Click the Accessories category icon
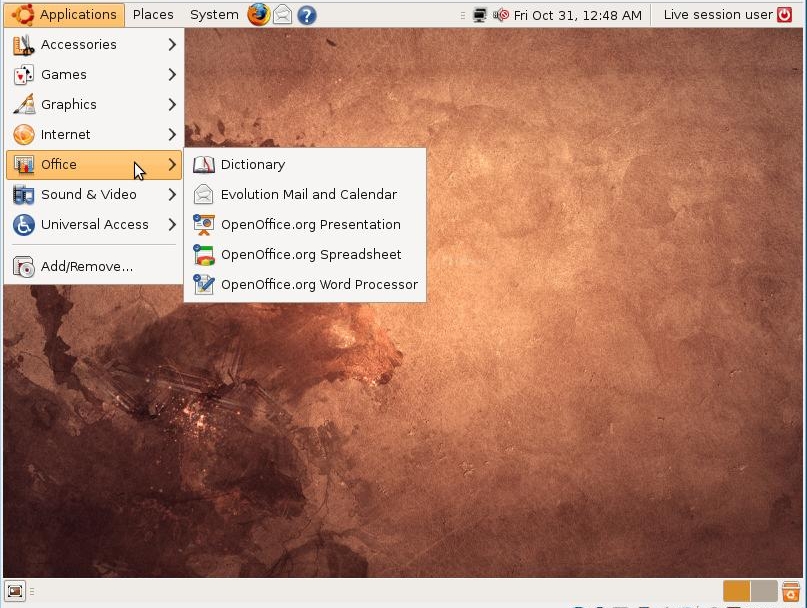 (x=24, y=45)
